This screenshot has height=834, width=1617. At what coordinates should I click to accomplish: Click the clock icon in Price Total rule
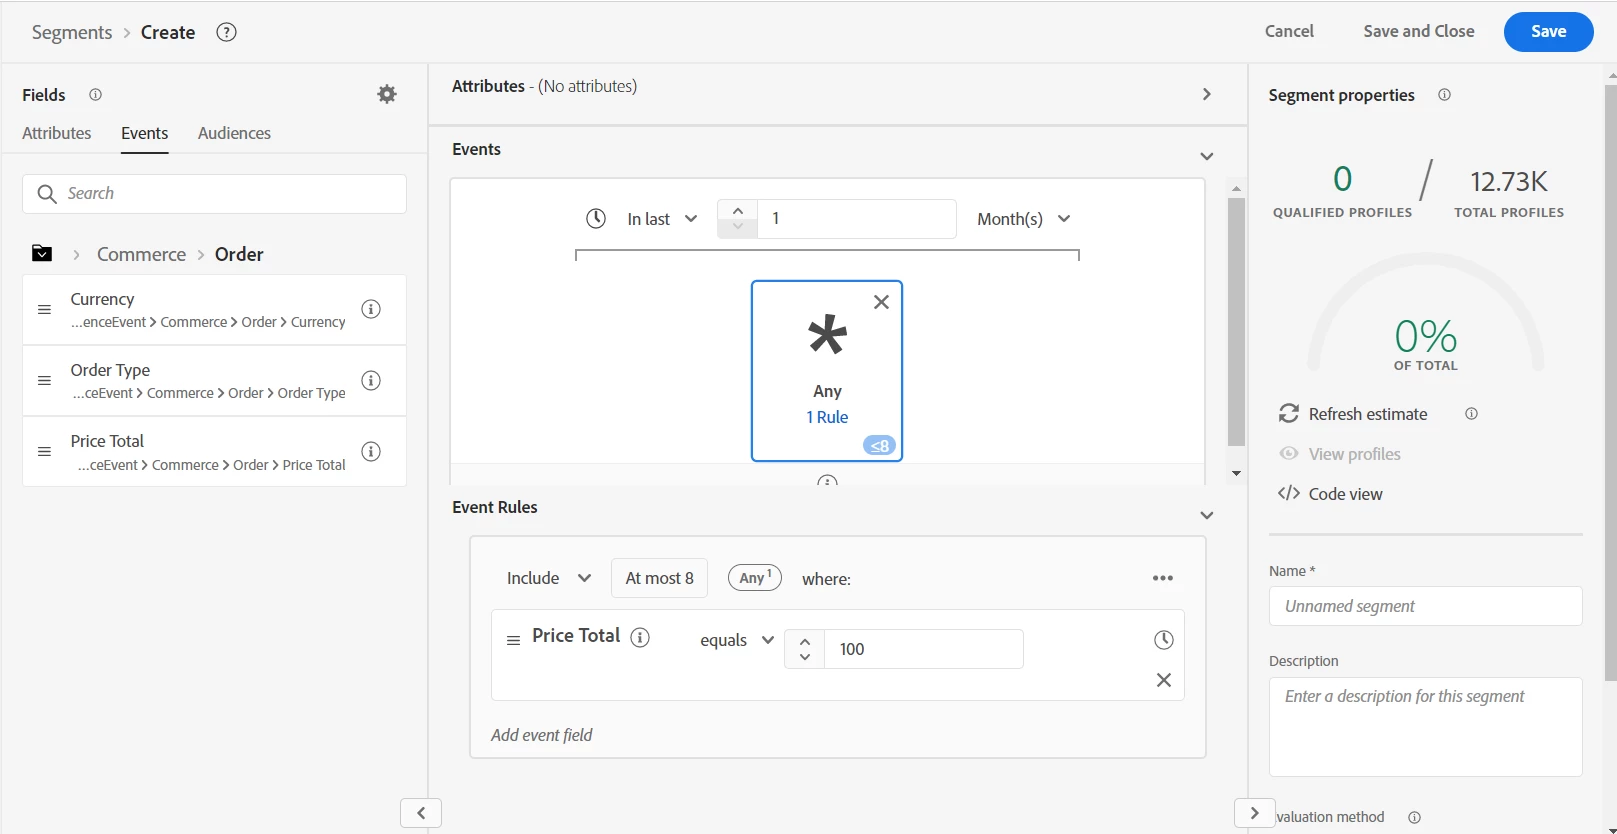pyautogui.click(x=1164, y=640)
